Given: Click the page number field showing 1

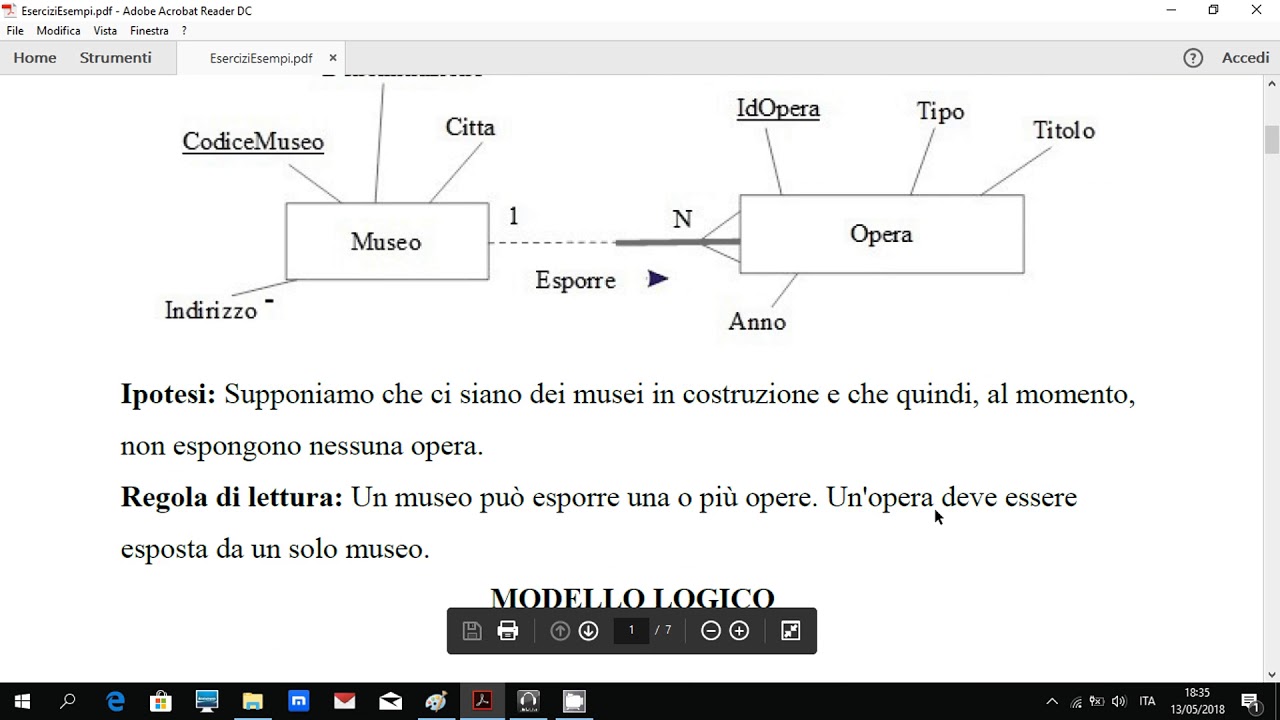Looking at the screenshot, I should coord(631,630).
